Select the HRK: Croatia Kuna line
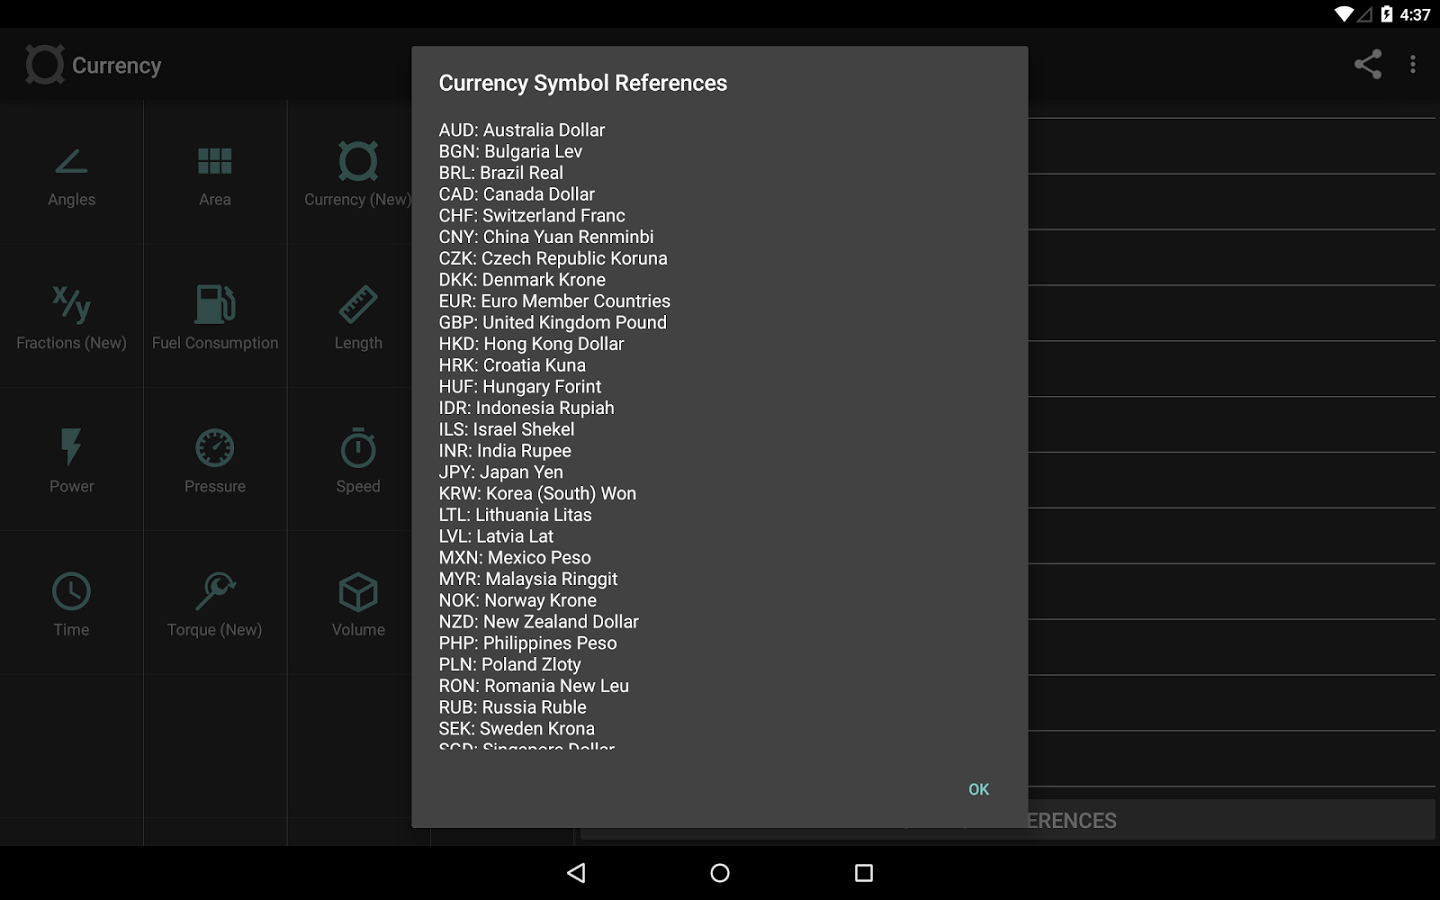This screenshot has height=900, width=1440. click(512, 365)
